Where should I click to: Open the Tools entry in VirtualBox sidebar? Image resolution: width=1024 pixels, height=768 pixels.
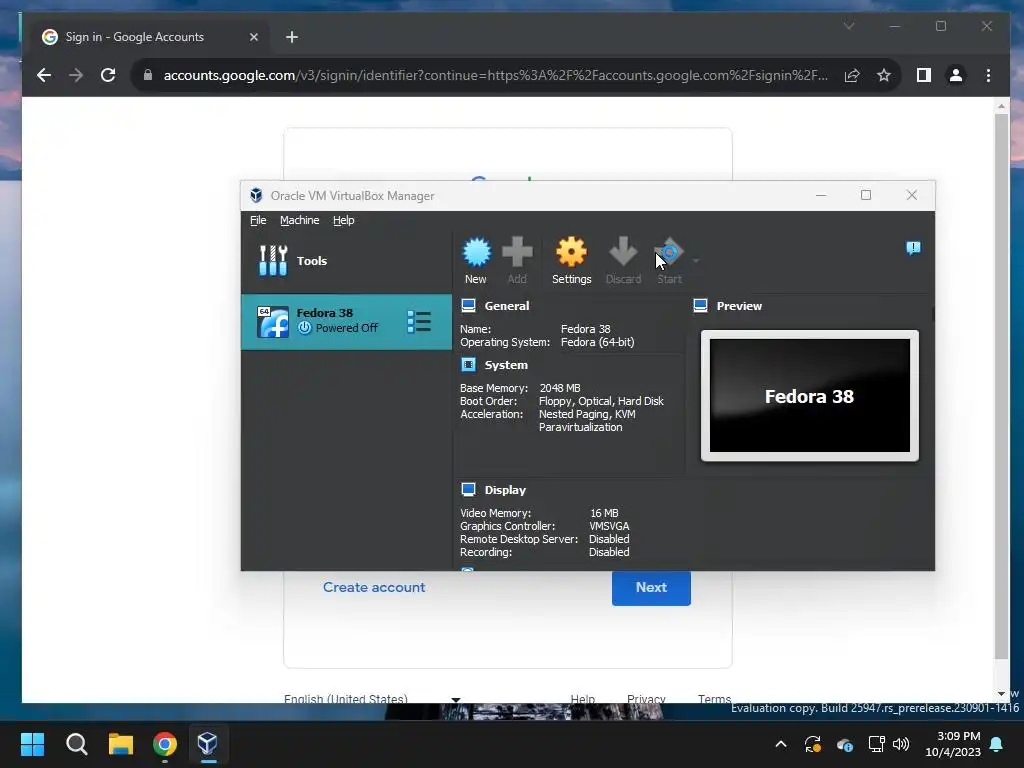coord(346,261)
